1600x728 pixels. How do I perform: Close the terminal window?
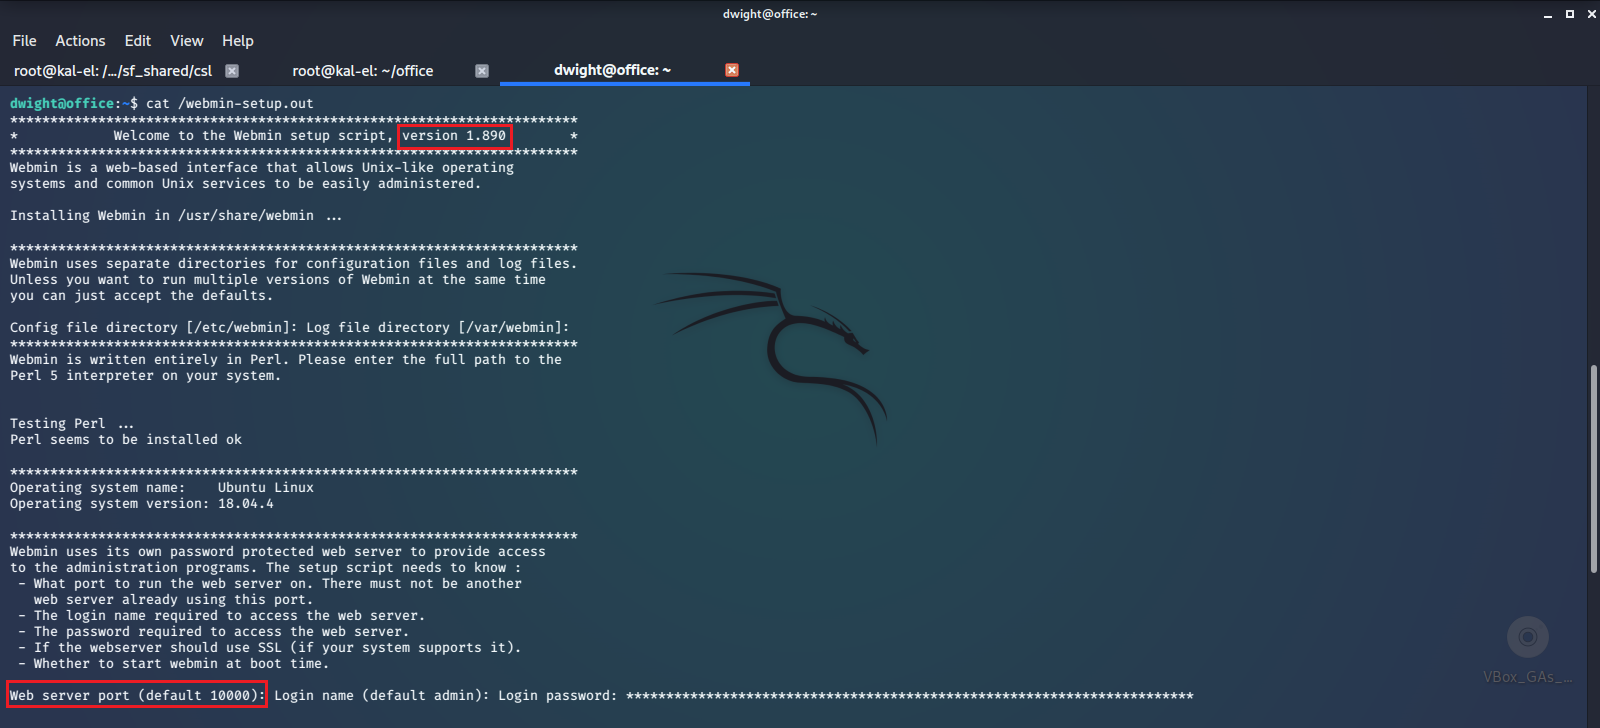1592,14
